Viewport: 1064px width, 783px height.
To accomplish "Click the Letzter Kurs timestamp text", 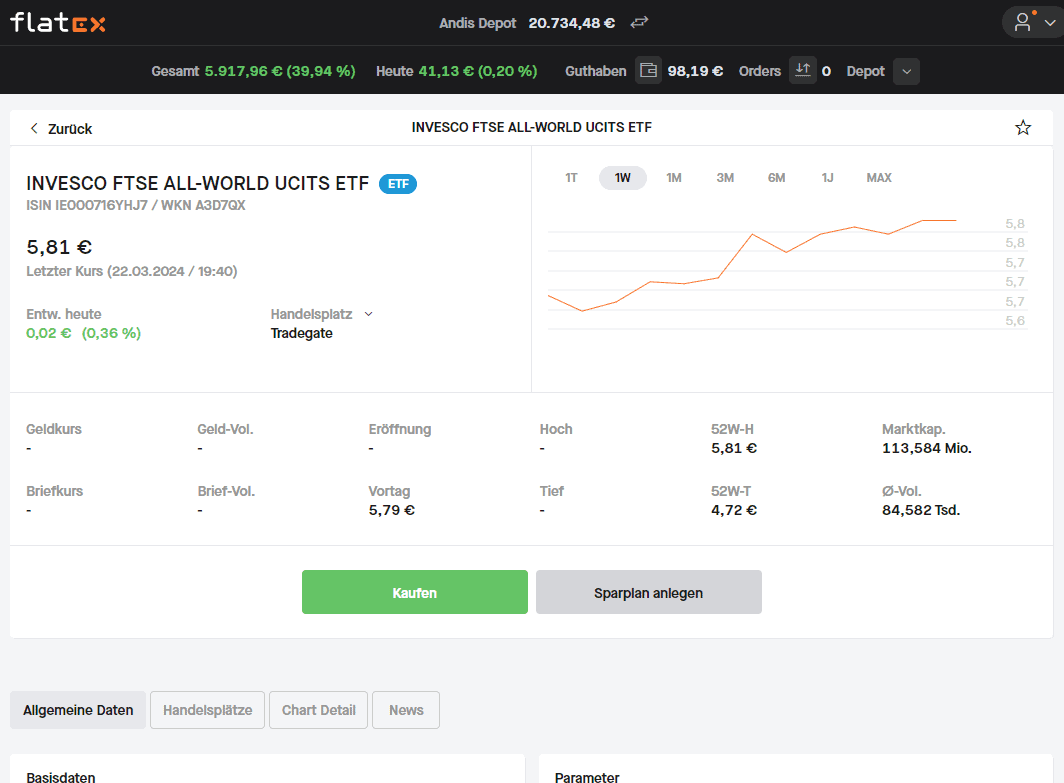I will click(x=132, y=271).
